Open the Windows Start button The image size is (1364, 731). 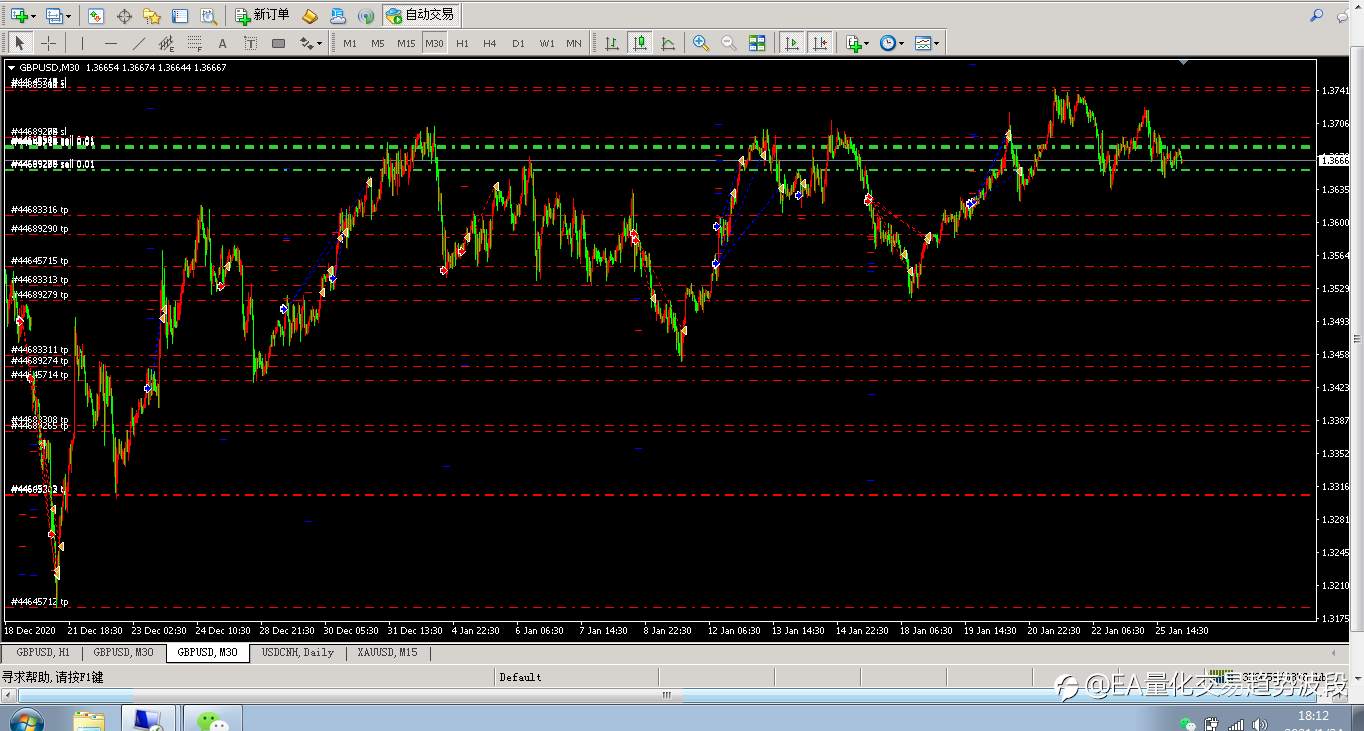click(26, 718)
